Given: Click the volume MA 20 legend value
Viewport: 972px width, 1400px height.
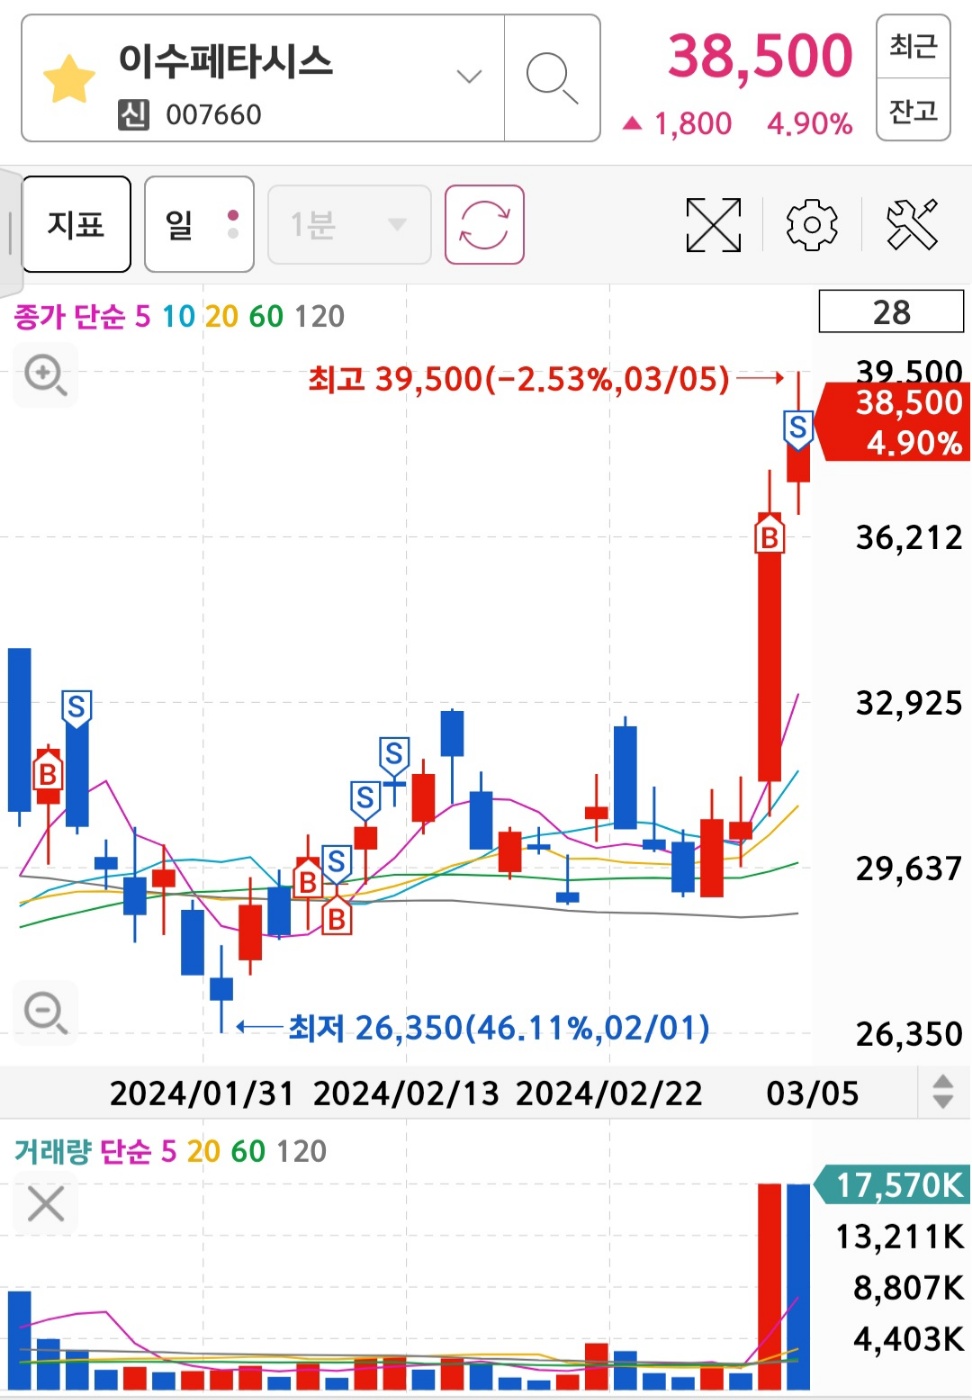Looking at the screenshot, I should pos(203,1151).
